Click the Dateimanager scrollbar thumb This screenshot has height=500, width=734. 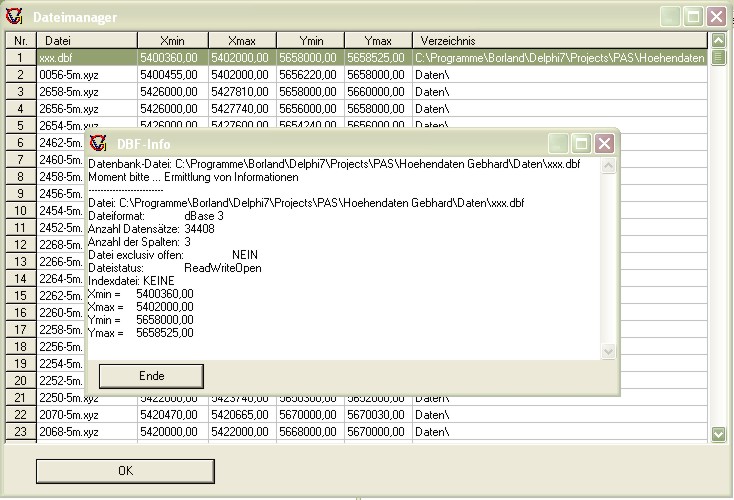pyautogui.click(x=718, y=58)
